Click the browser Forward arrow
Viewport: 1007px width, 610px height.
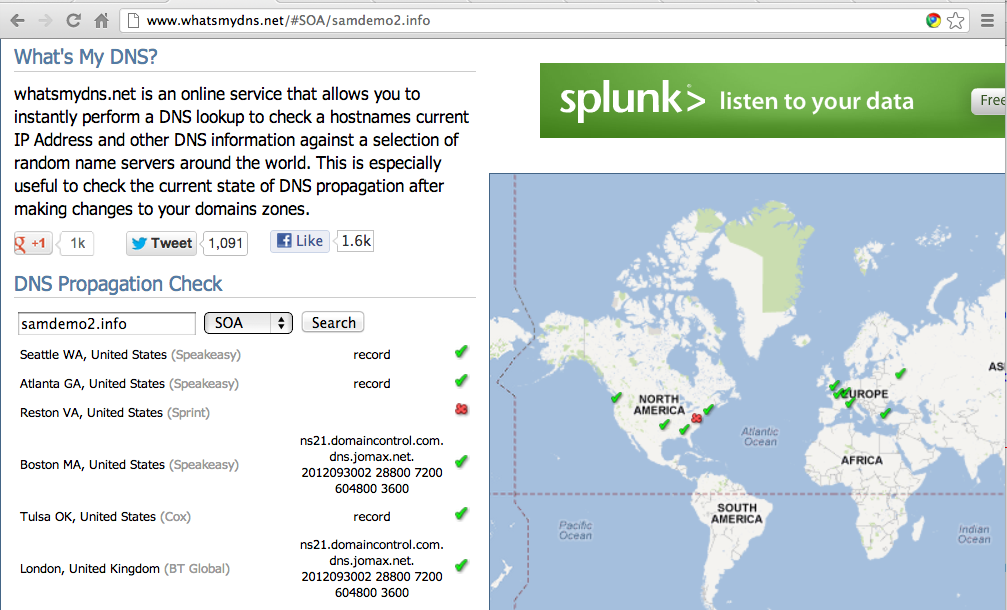(x=45, y=21)
